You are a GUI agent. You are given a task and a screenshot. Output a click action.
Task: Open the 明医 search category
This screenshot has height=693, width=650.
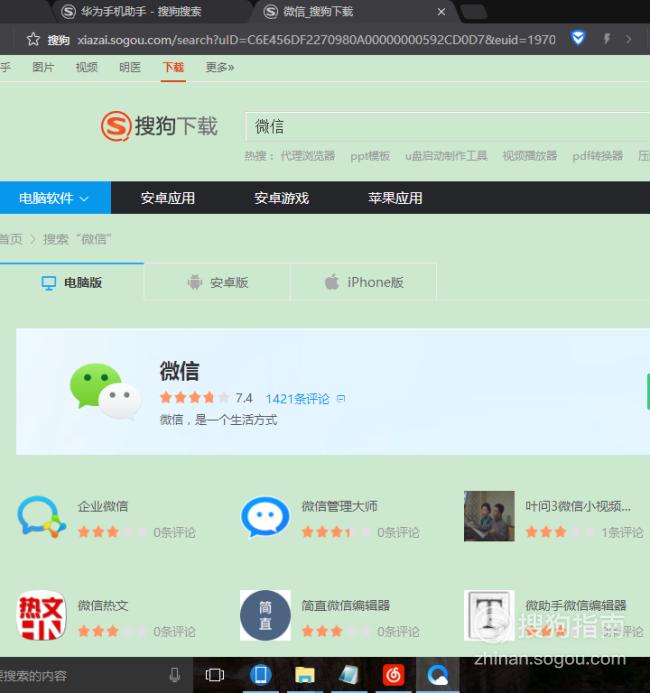tap(129, 67)
